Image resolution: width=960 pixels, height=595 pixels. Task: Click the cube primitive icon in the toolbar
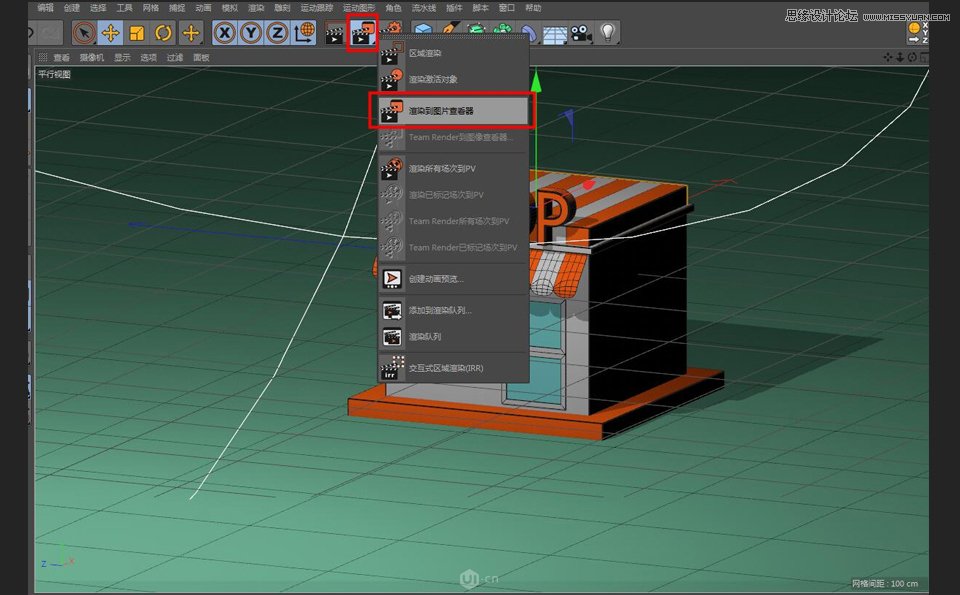click(424, 33)
